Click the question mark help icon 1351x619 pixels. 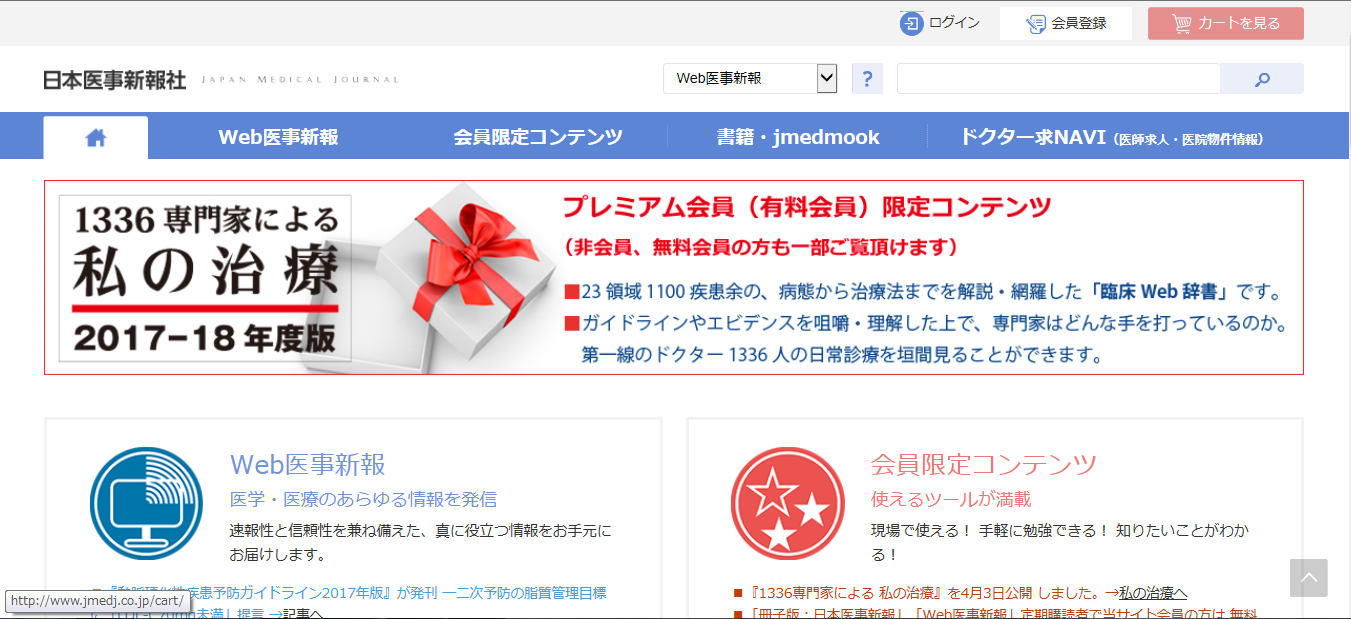(867, 79)
